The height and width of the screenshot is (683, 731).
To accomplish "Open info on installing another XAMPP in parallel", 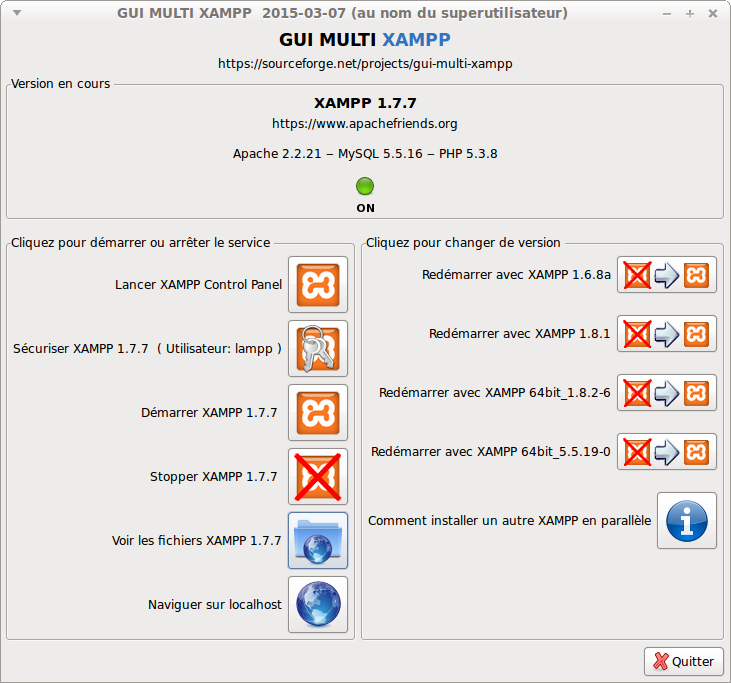I will (x=687, y=521).
